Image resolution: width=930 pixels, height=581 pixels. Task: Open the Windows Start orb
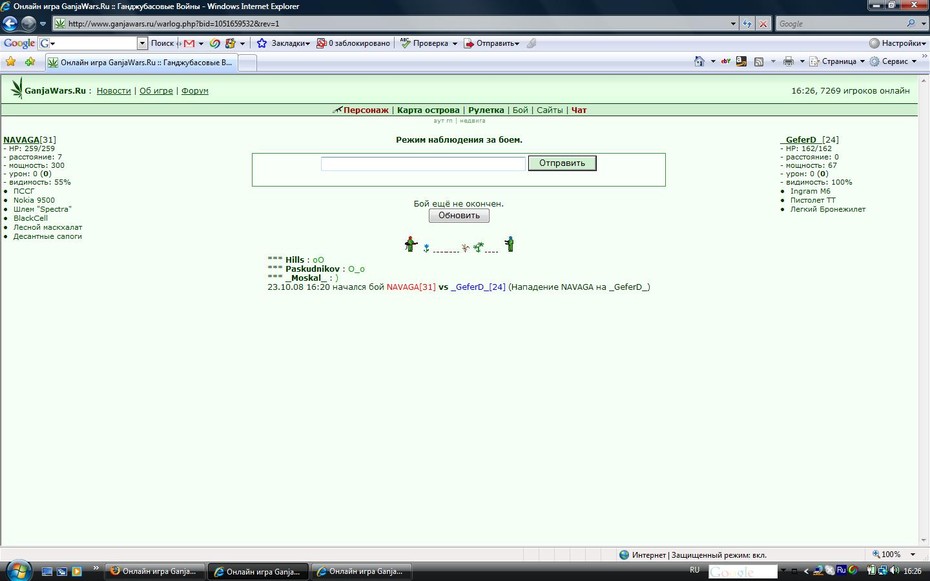tap(18, 570)
